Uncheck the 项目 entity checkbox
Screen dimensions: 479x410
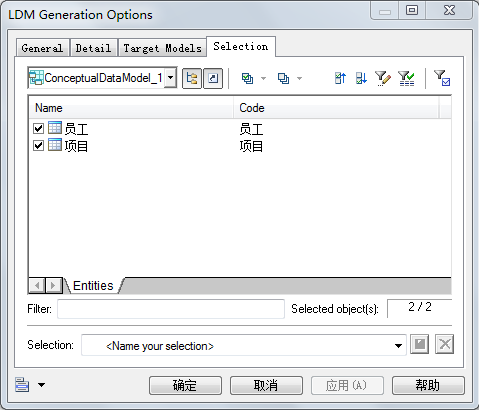pos(39,146)
